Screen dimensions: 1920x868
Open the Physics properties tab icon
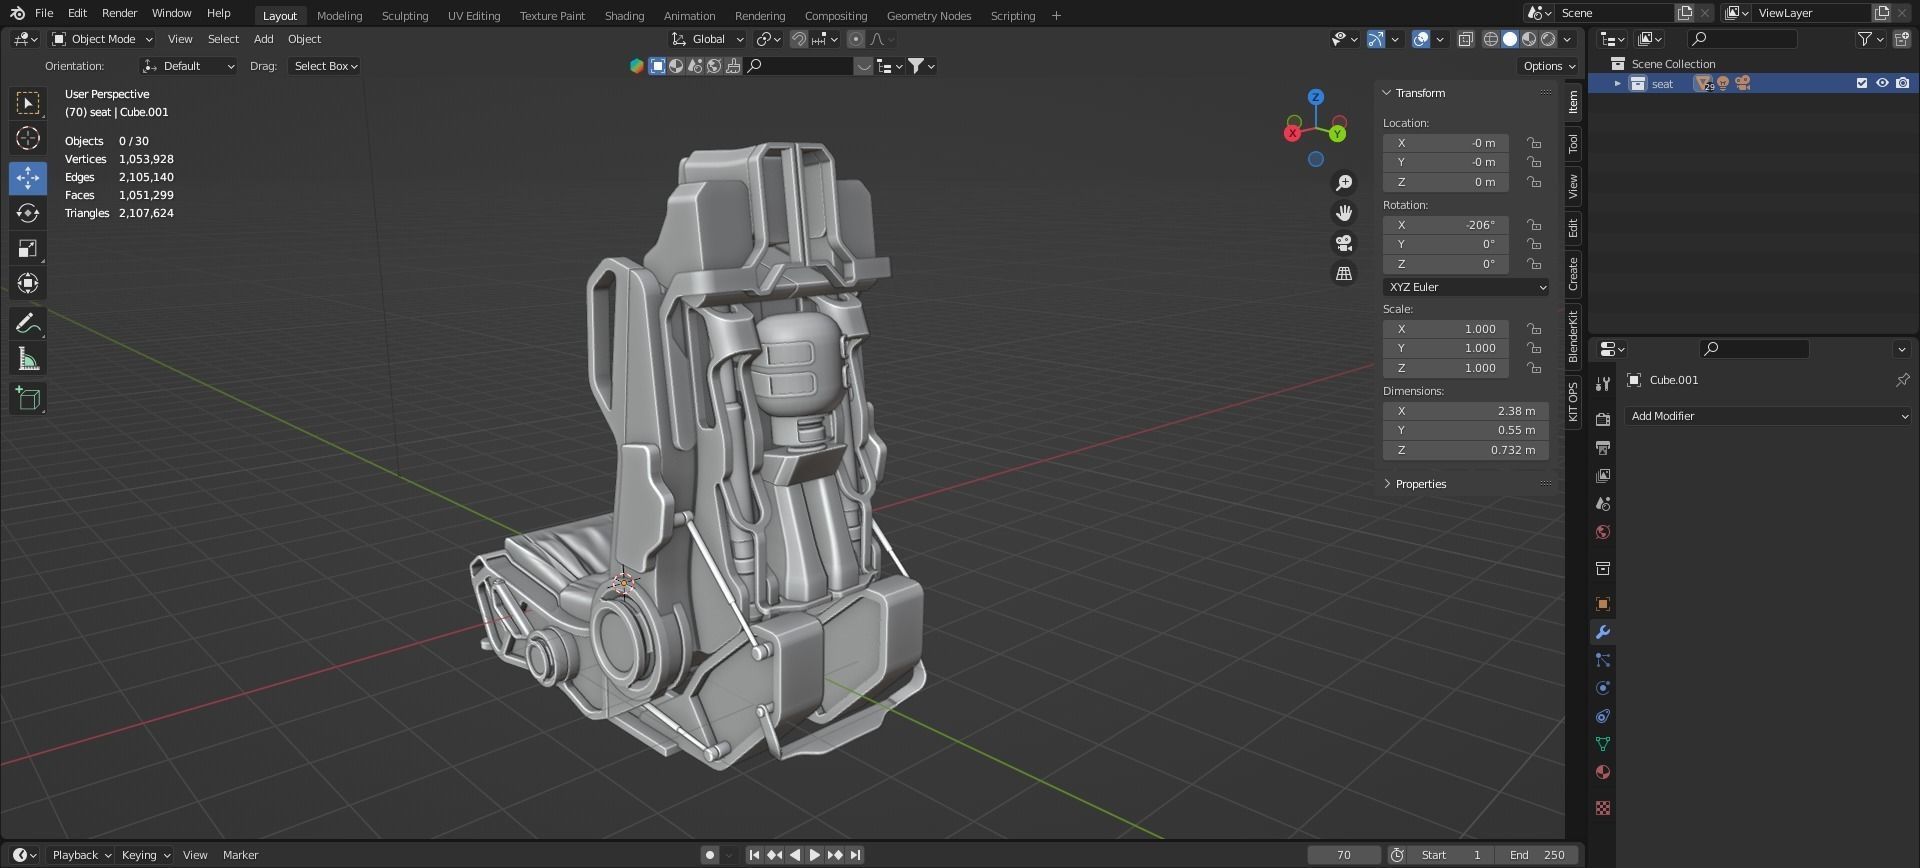[x=1602, y=688]
